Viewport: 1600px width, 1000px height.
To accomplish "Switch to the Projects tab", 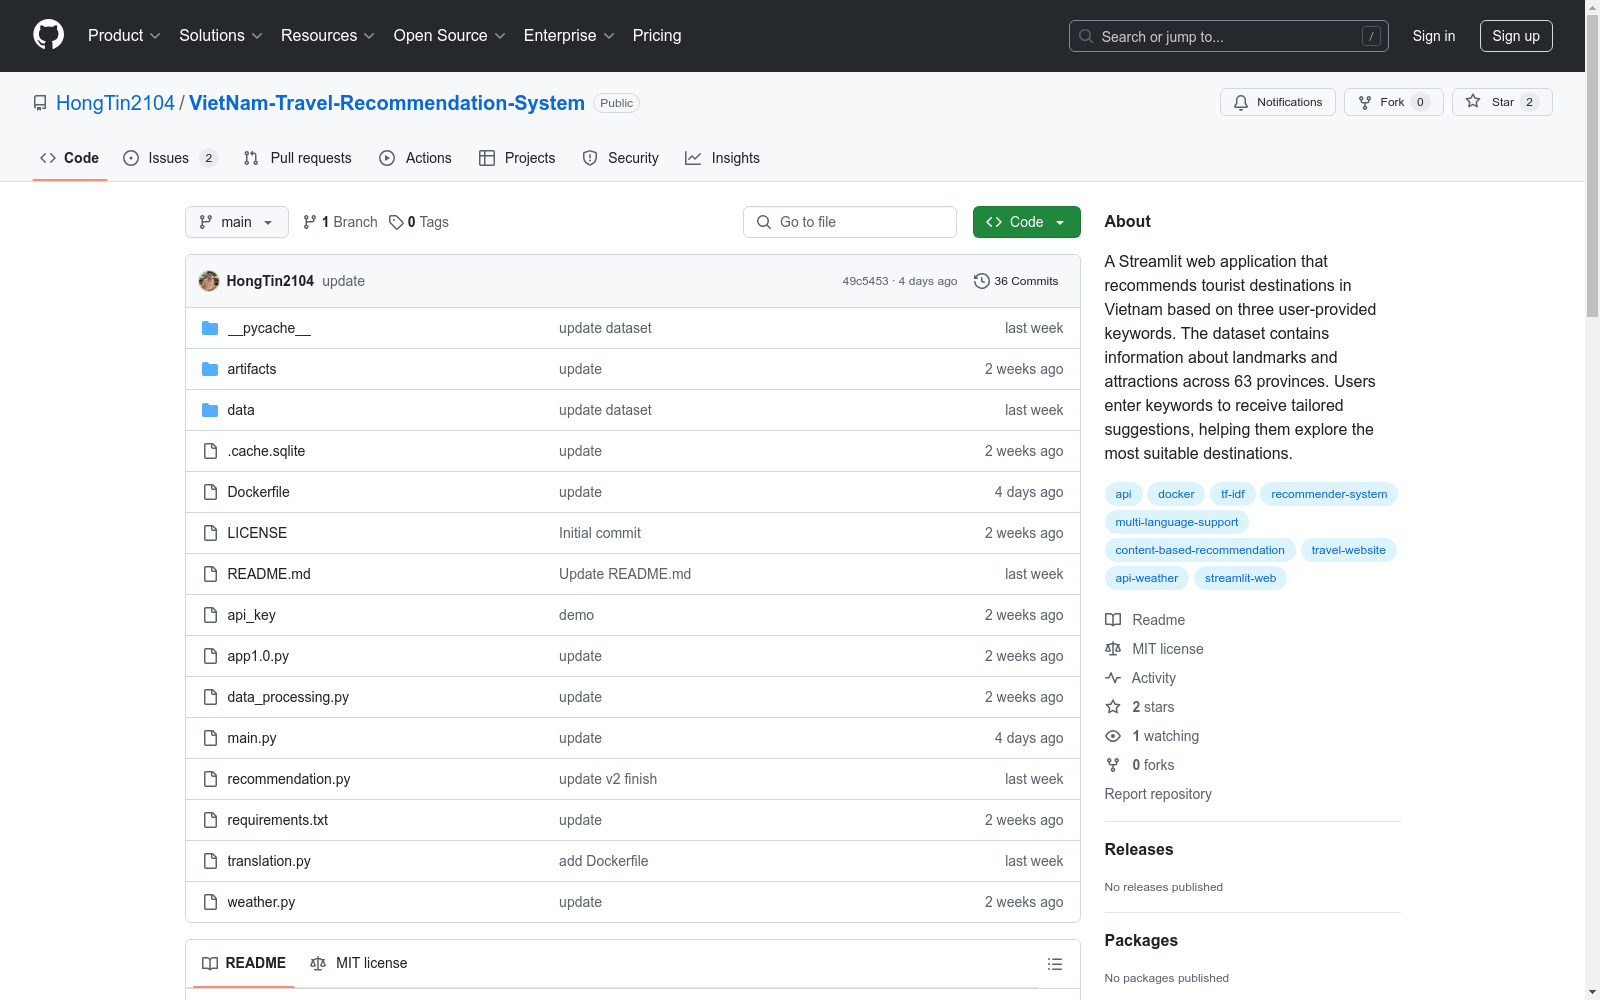I will point(517,158).
